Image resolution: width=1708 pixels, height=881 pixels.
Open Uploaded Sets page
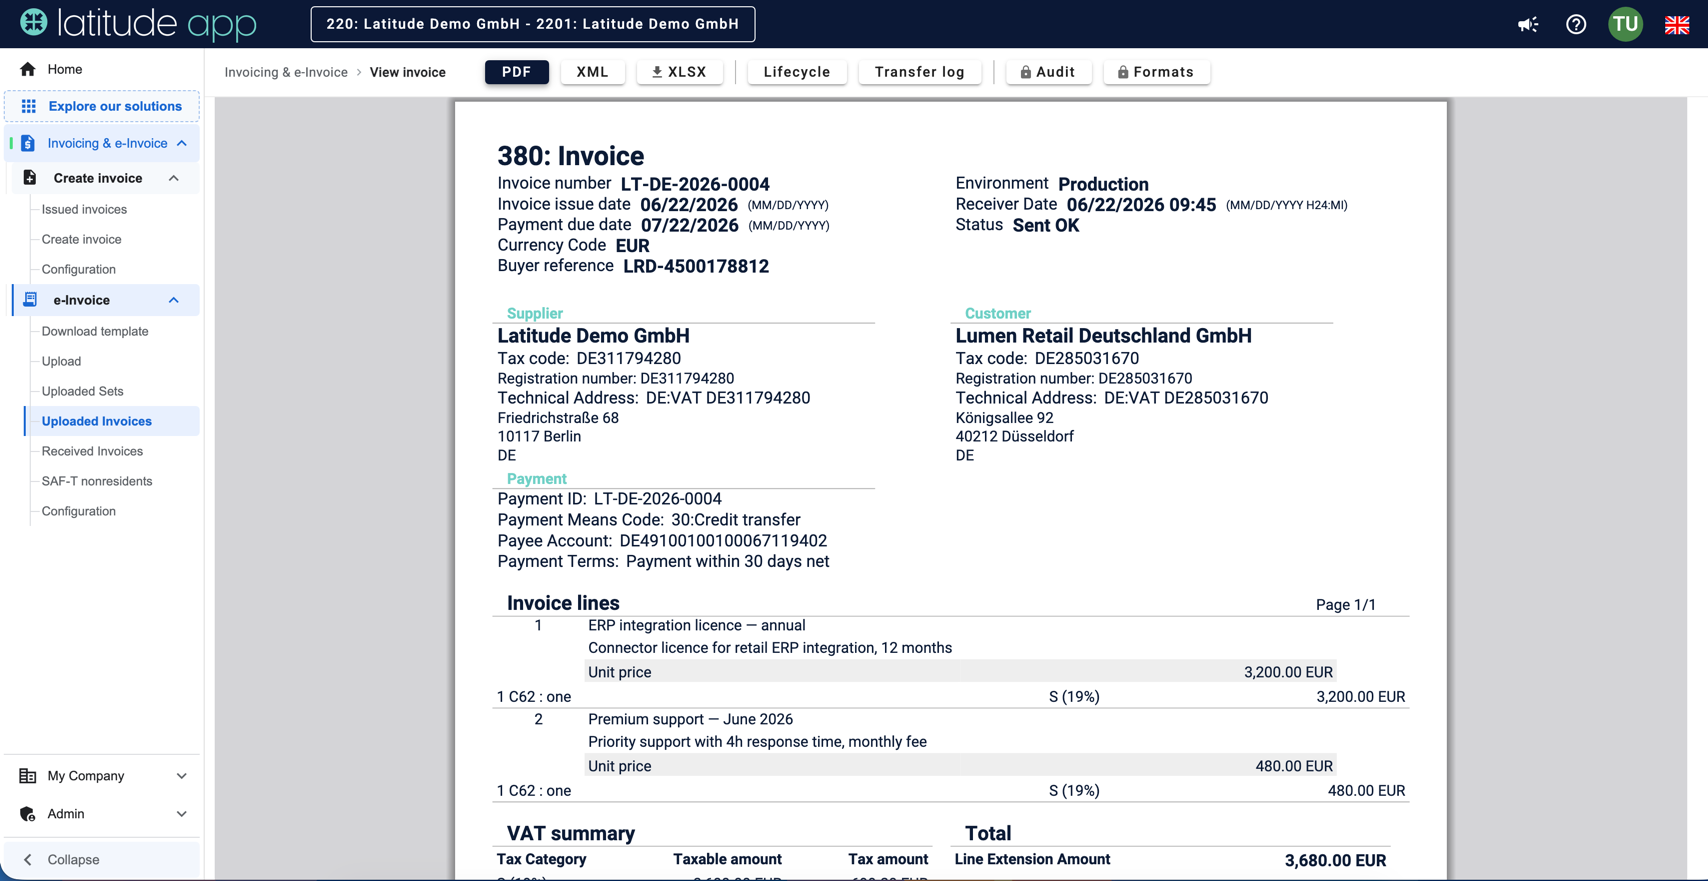pos(83,391)
